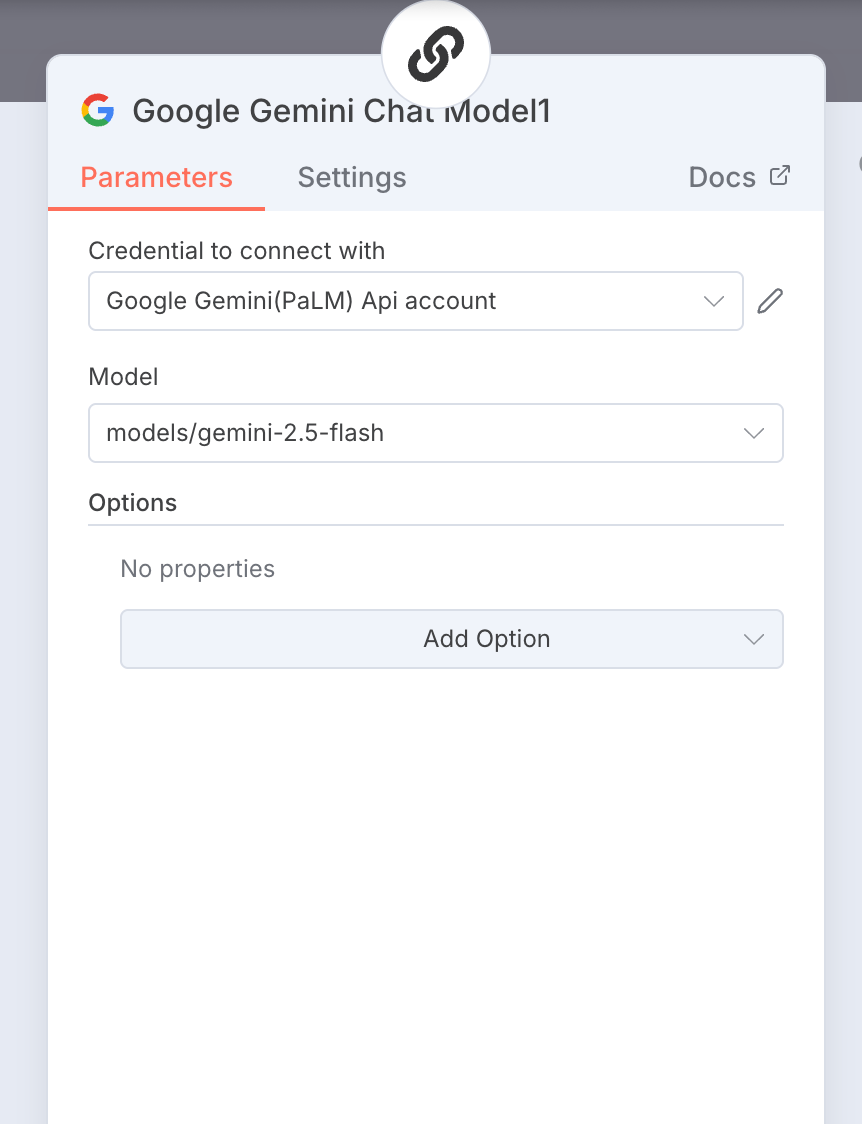Expand the Model dropdown chevron
The width and height of the screenshot is (862, 1124).
[754, 433]
